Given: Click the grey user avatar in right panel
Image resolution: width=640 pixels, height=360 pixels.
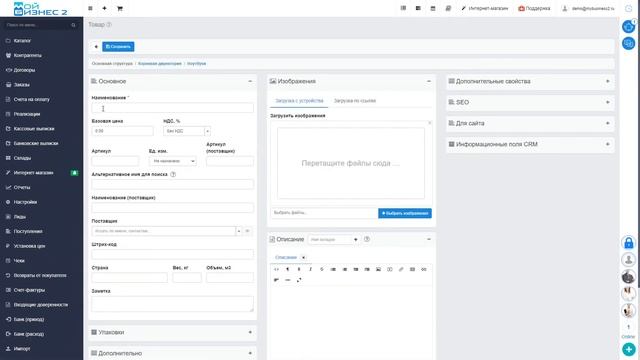Looking at the screenshot, I should pos(629,260).
